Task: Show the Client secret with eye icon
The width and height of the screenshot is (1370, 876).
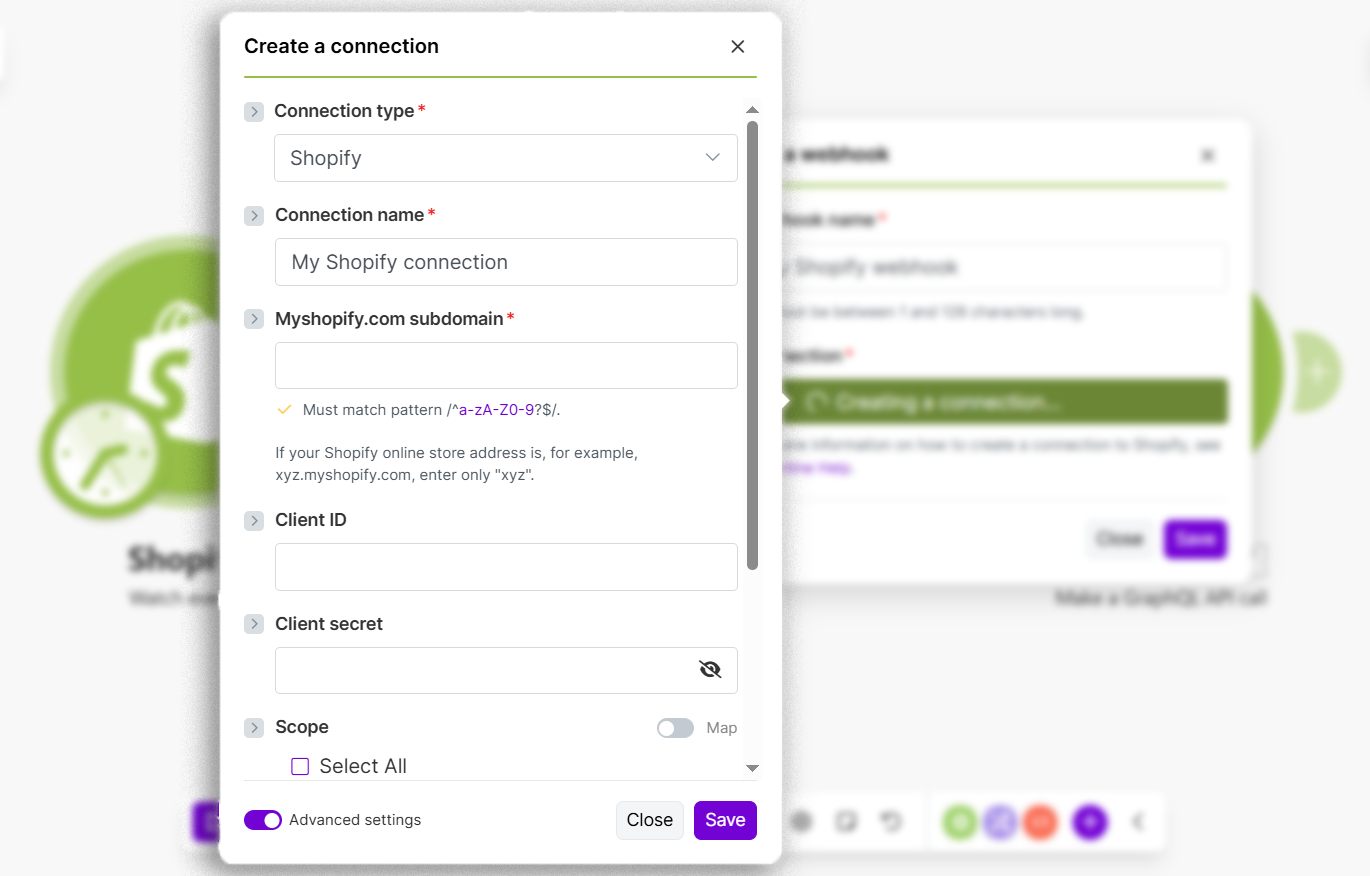Action: coord(710,670)
